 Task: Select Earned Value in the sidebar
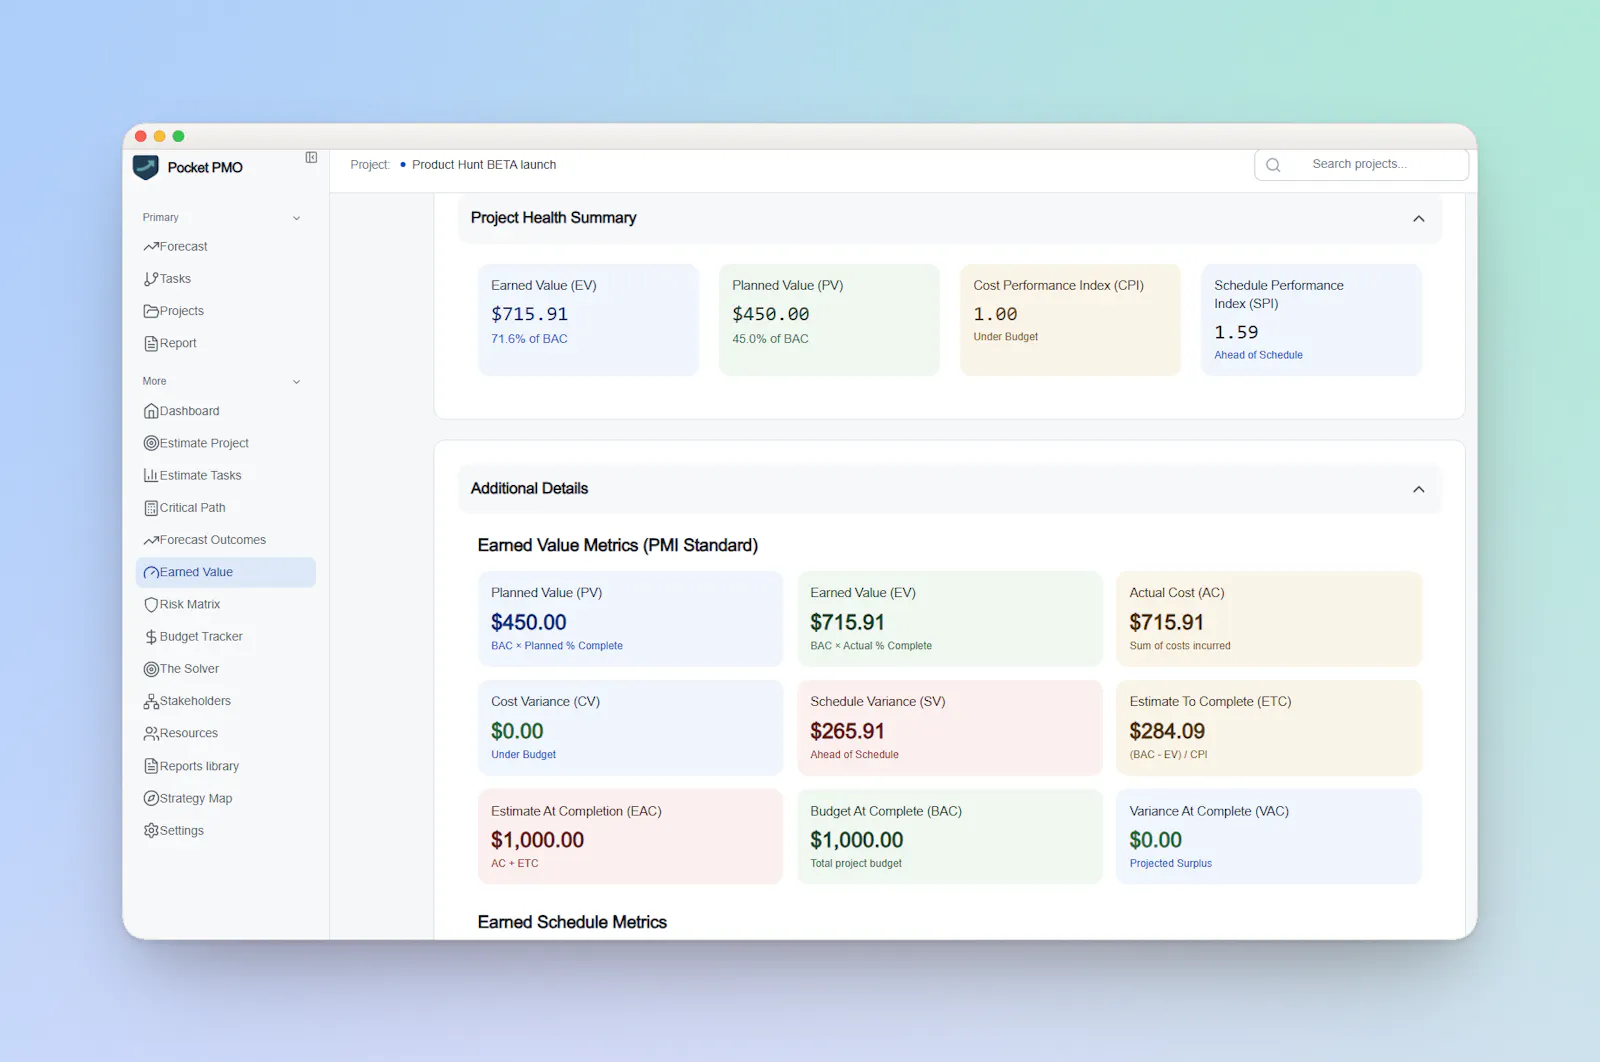226,572
